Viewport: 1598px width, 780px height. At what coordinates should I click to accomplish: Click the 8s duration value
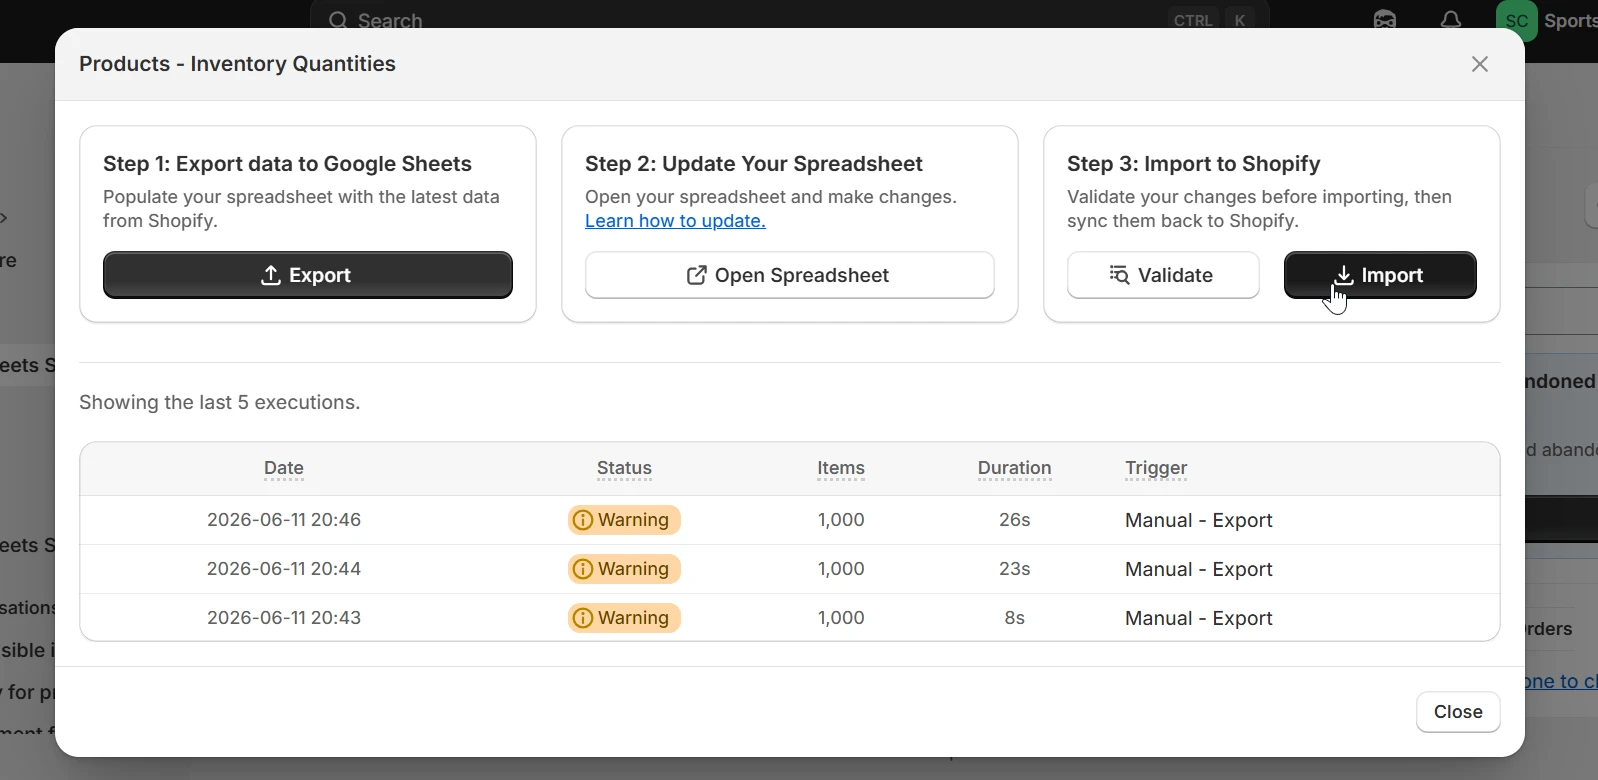pos(1015,619)
